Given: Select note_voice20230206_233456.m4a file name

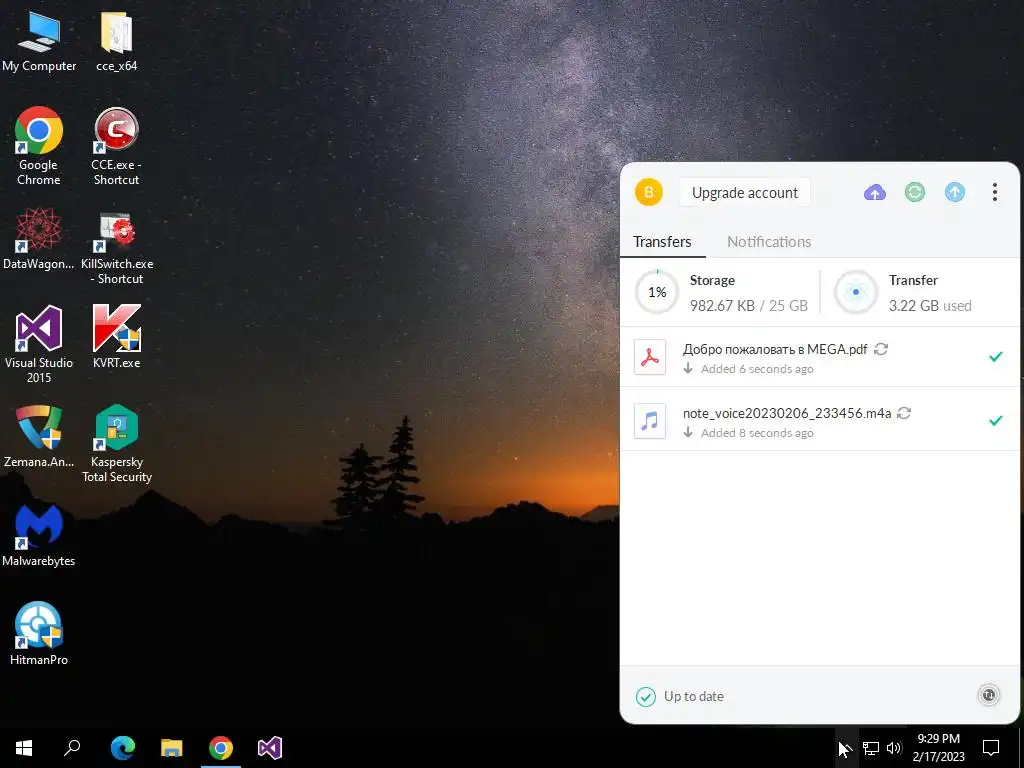Looking at the screenshot, I should coord(787,413).
